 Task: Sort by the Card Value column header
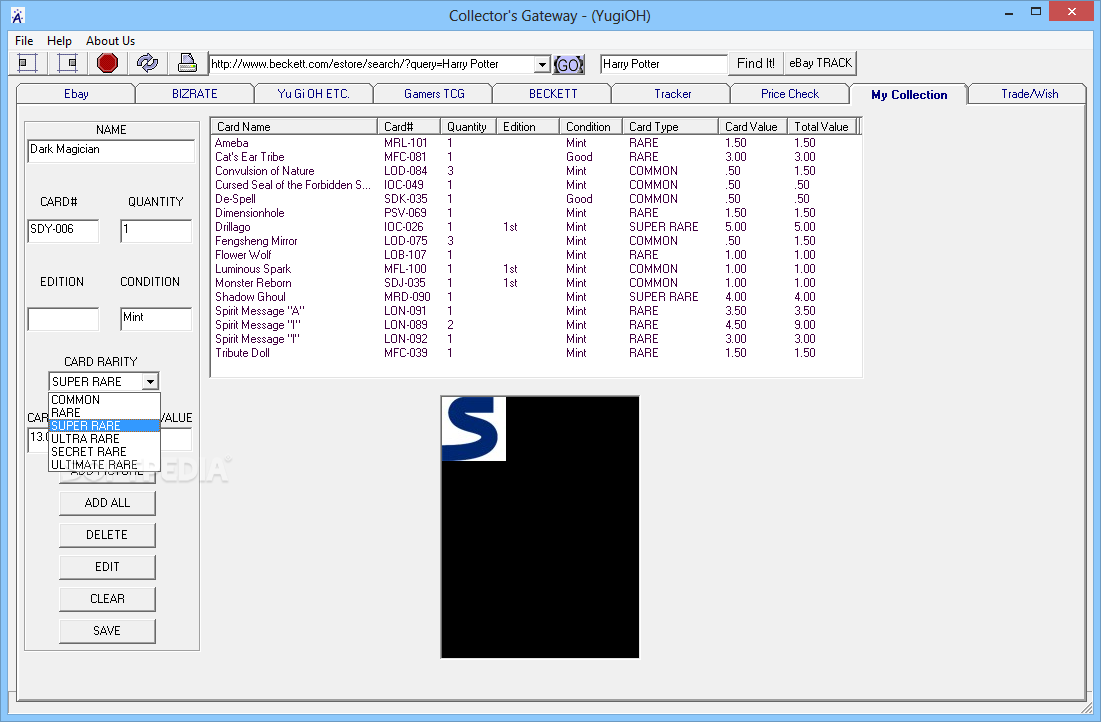tap(753, 126)
